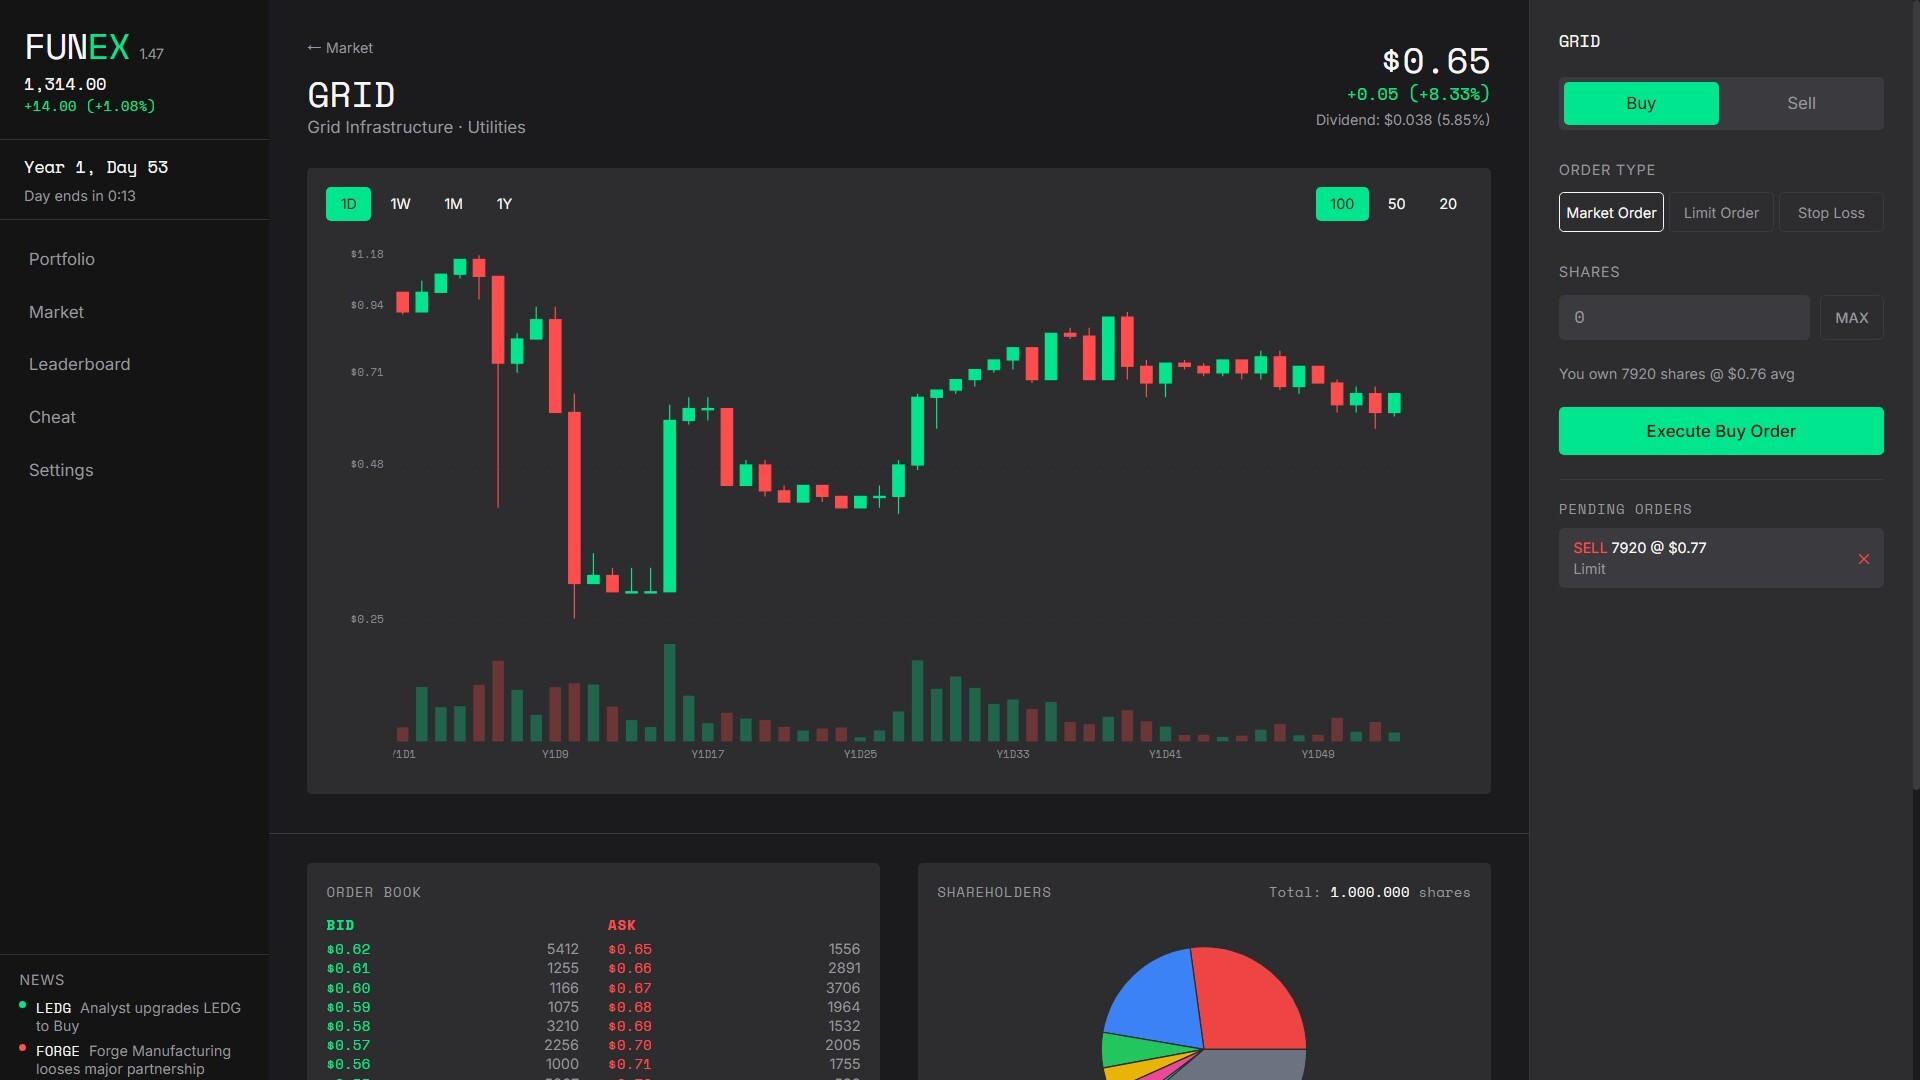Screen dimensions: 1920x1080
Task: Select the Buy tab
Action: (1641, 103)
